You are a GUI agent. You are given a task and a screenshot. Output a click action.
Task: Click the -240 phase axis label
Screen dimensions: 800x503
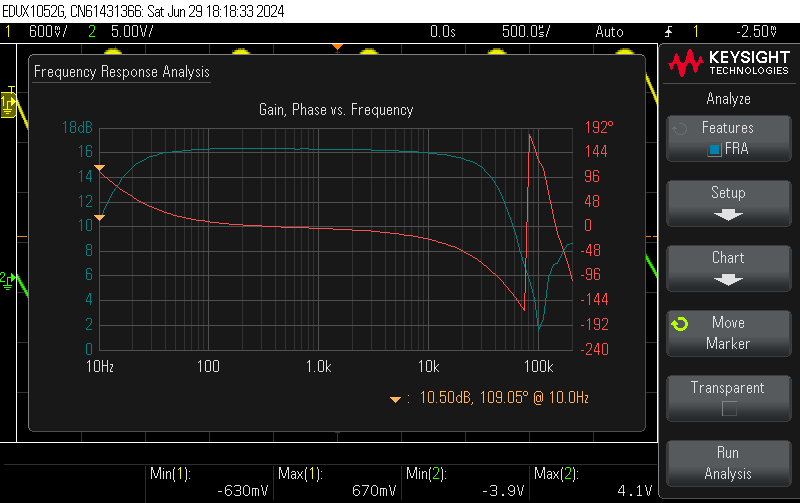pyautogui.click(x=595, y=349)
